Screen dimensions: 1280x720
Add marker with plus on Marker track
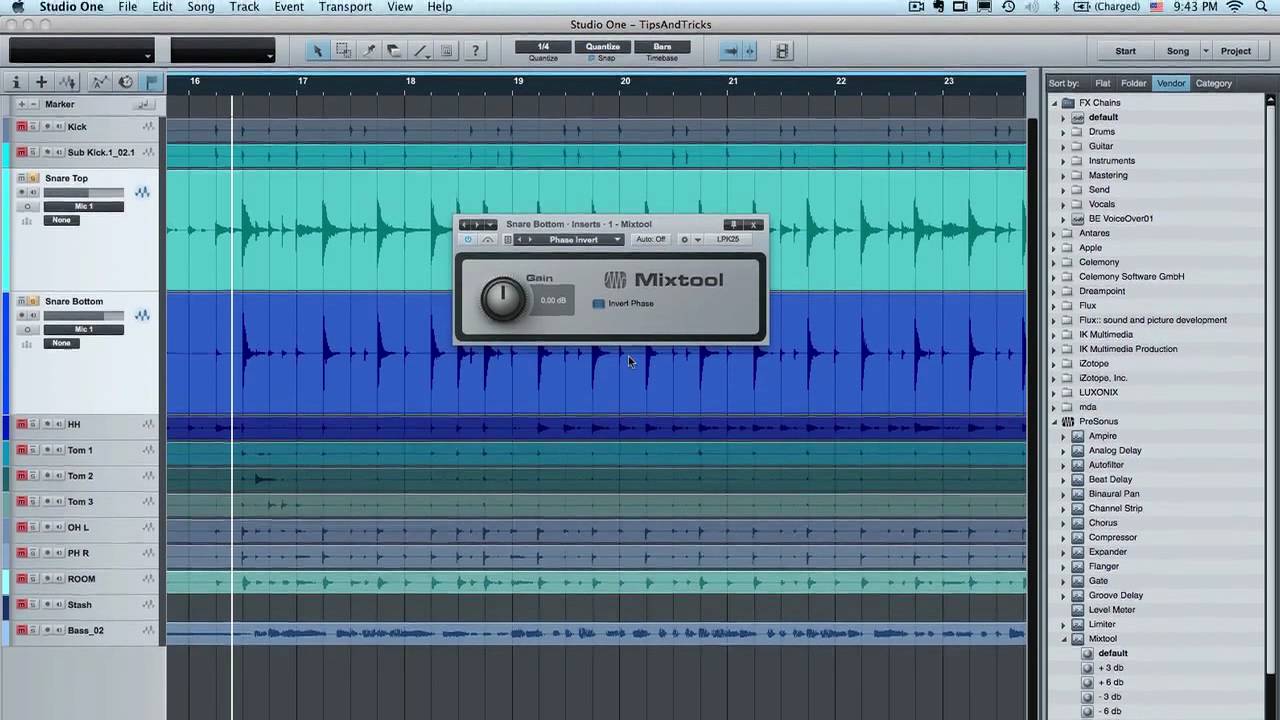tap(21, 104)
